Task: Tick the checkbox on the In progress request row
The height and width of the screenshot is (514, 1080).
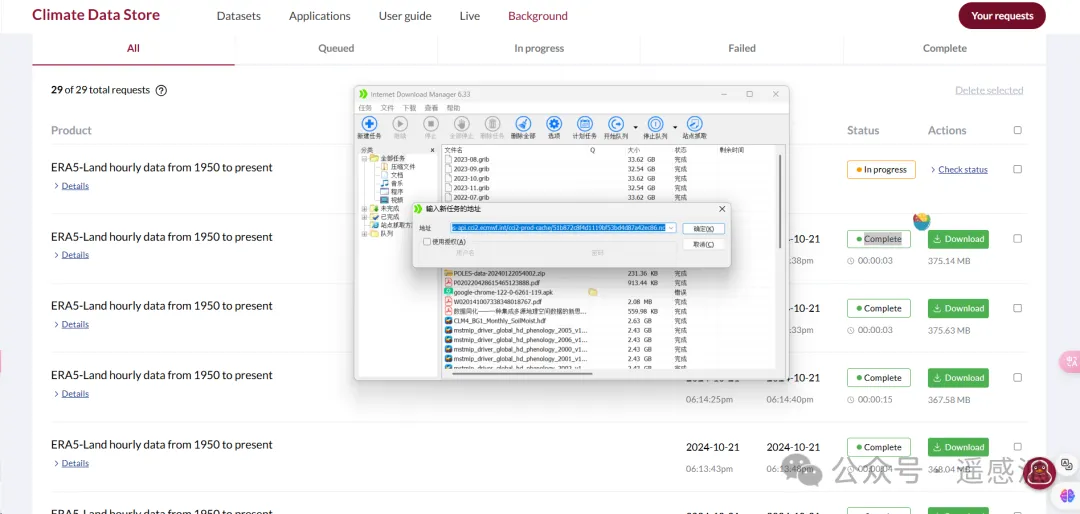Action: point(1017,169)
